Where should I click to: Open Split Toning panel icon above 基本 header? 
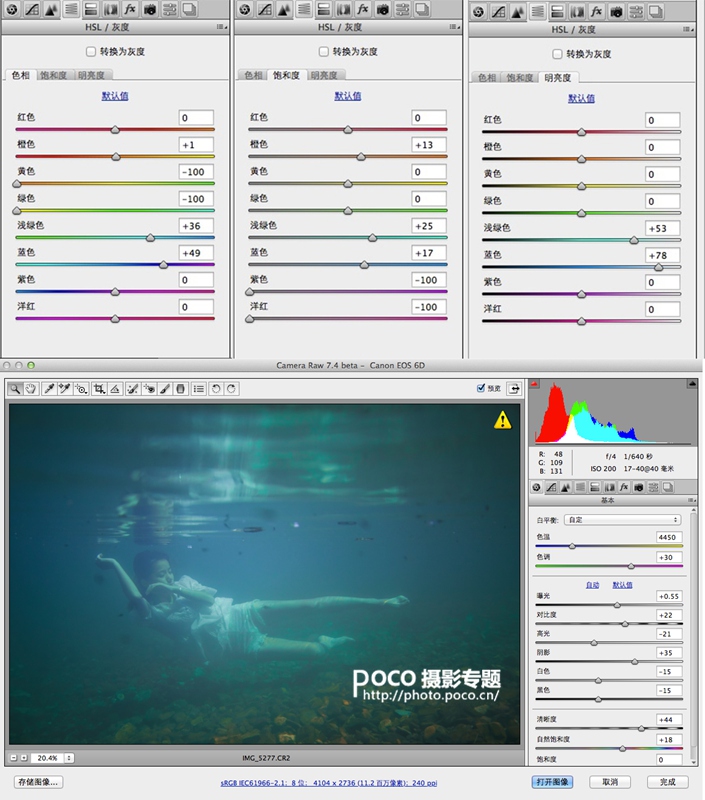595,487
